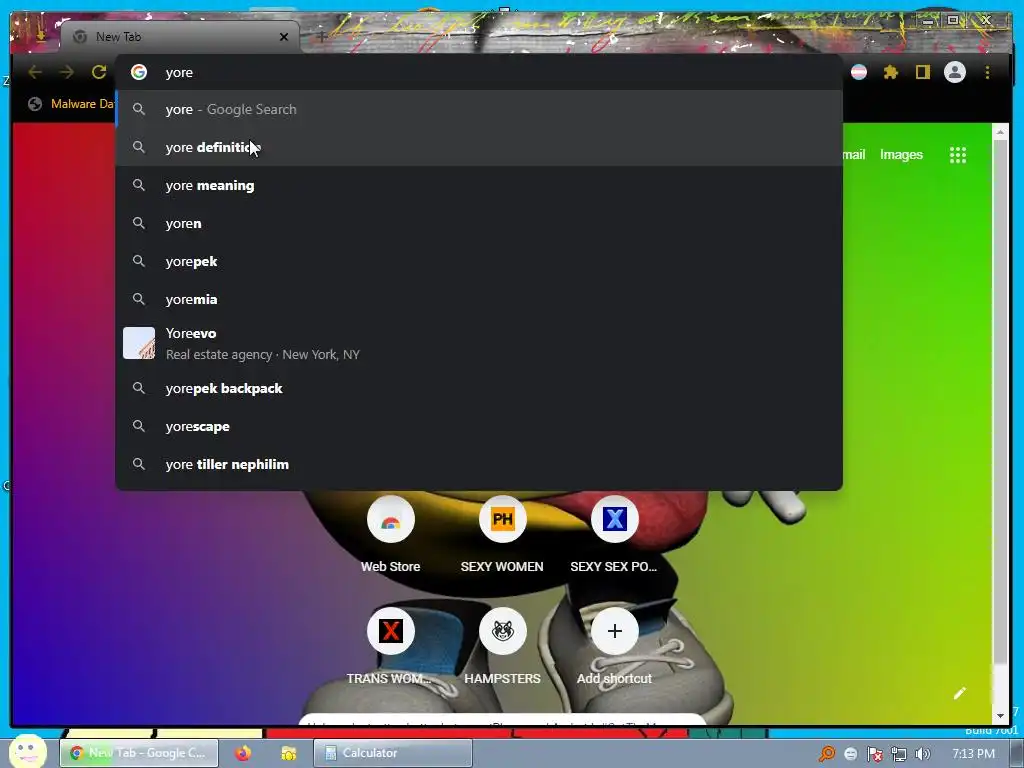Click the network tray icon

899,754
